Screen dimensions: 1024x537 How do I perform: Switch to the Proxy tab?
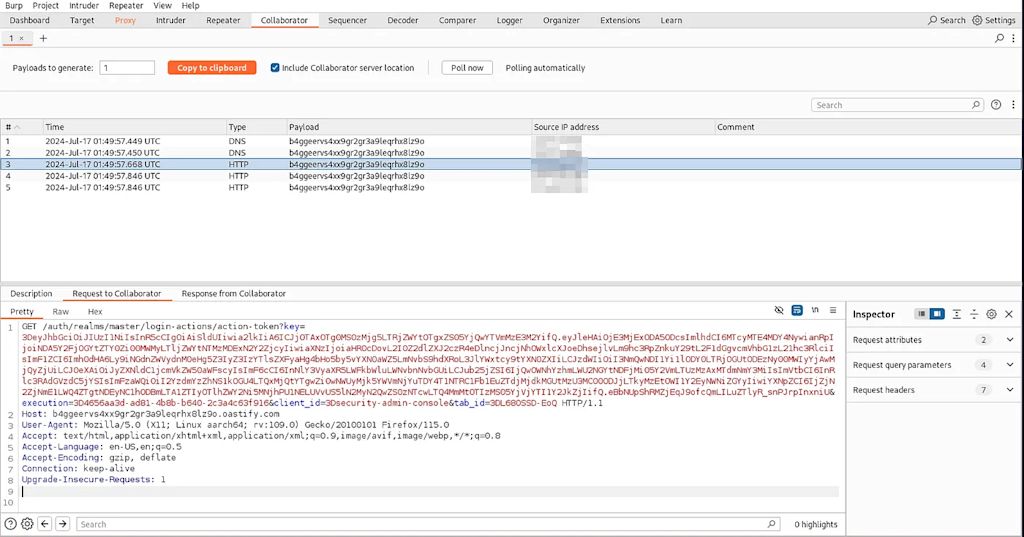125,20
